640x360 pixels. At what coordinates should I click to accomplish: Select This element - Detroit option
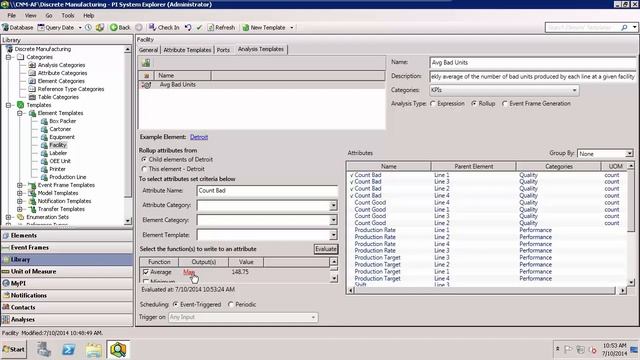(144, 169)
